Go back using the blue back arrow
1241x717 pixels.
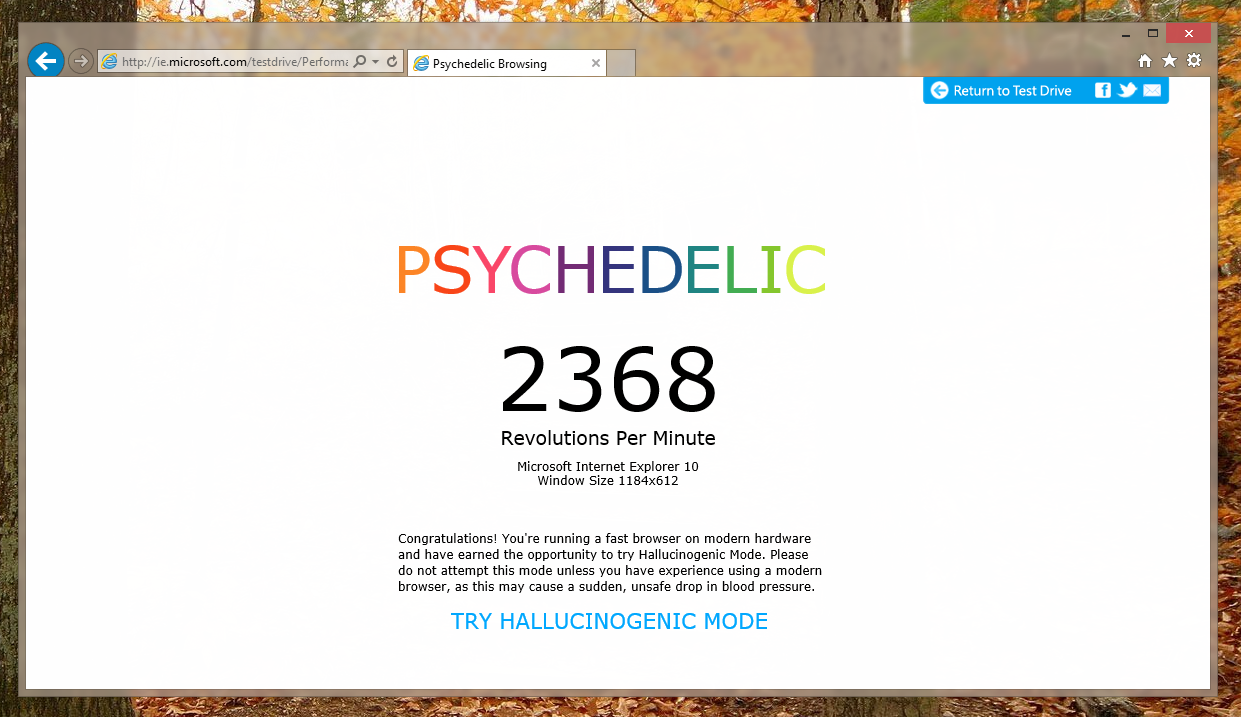point(46,61)
